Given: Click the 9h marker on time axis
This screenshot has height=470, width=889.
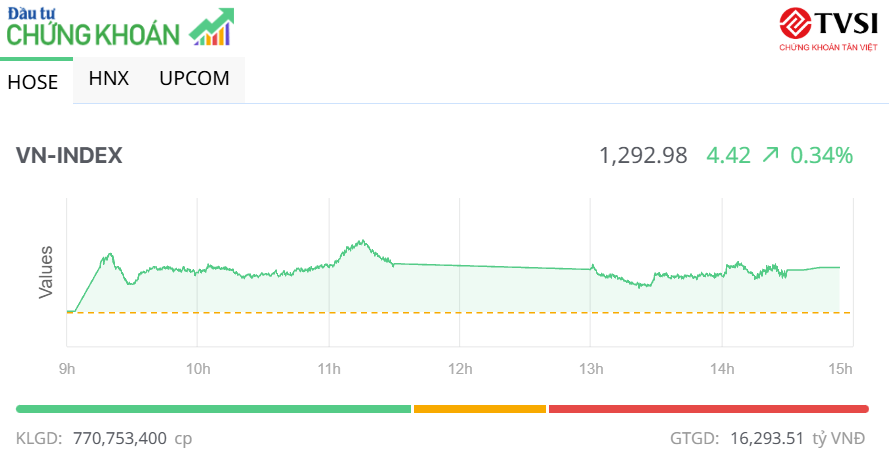Looking at the screenshot, I should 67,369.
